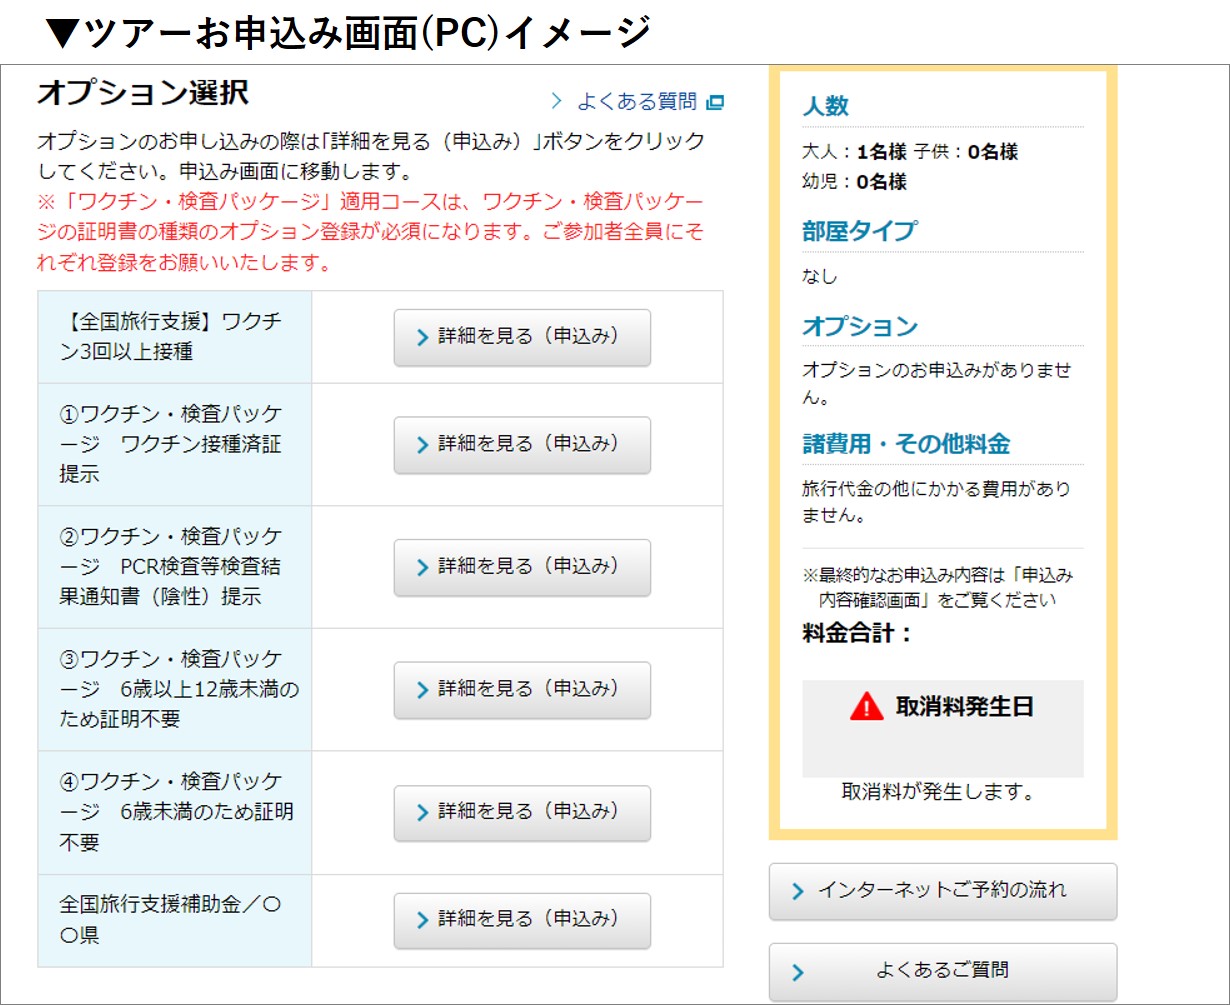Open details for ①ワクチン接種済証提示 option
Image resolution: width=1230 pixels, height=1005 pixels.
pos(521,444)
